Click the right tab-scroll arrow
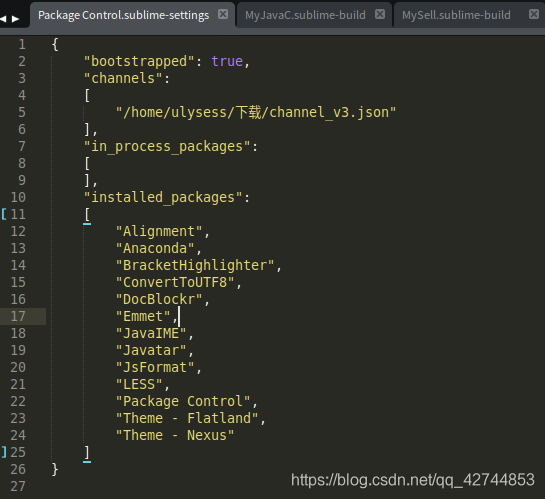The width and height of the screenshot is (545, 499). [15, 18]
